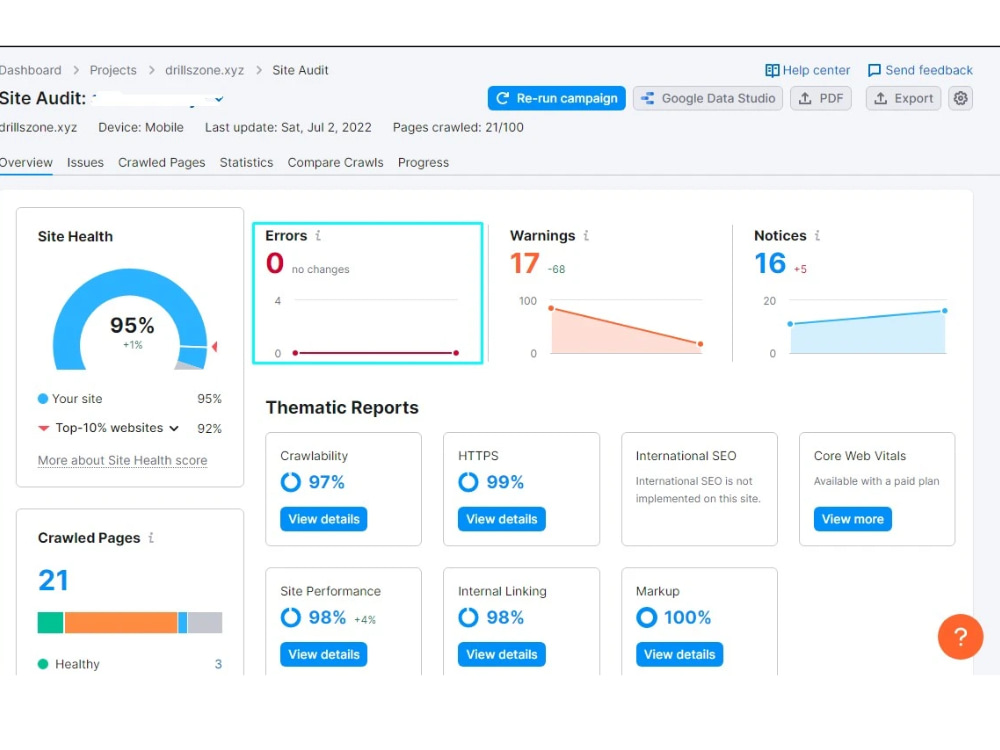
Task: Click the Errors count 0
Action: (x=275, y=263)
